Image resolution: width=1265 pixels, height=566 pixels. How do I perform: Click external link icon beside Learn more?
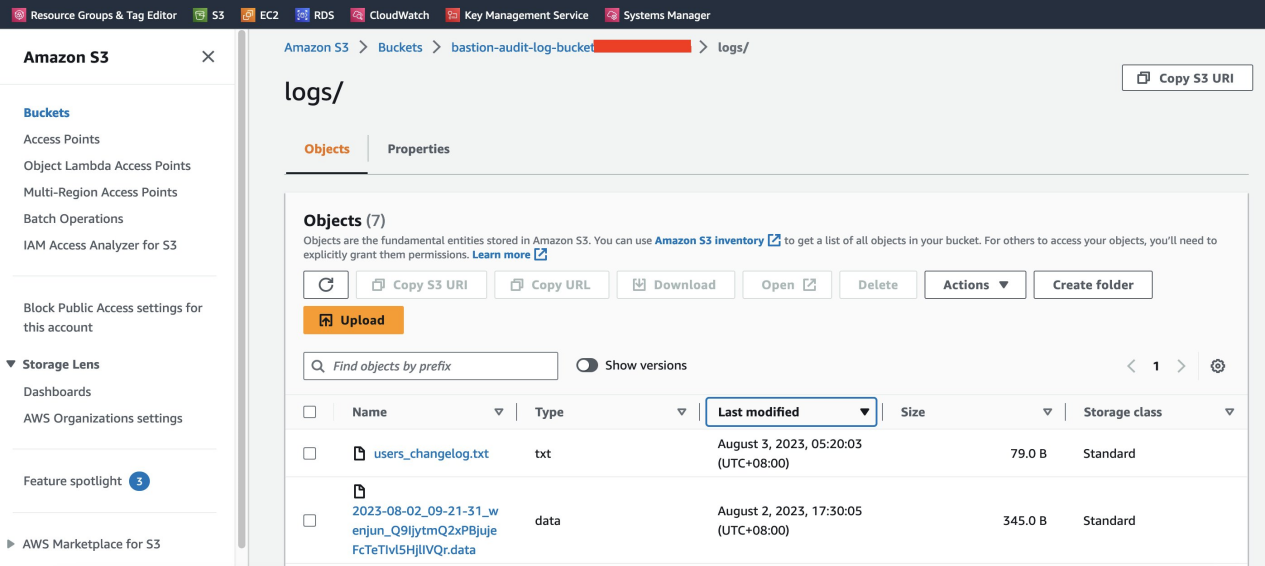point(541,255)
